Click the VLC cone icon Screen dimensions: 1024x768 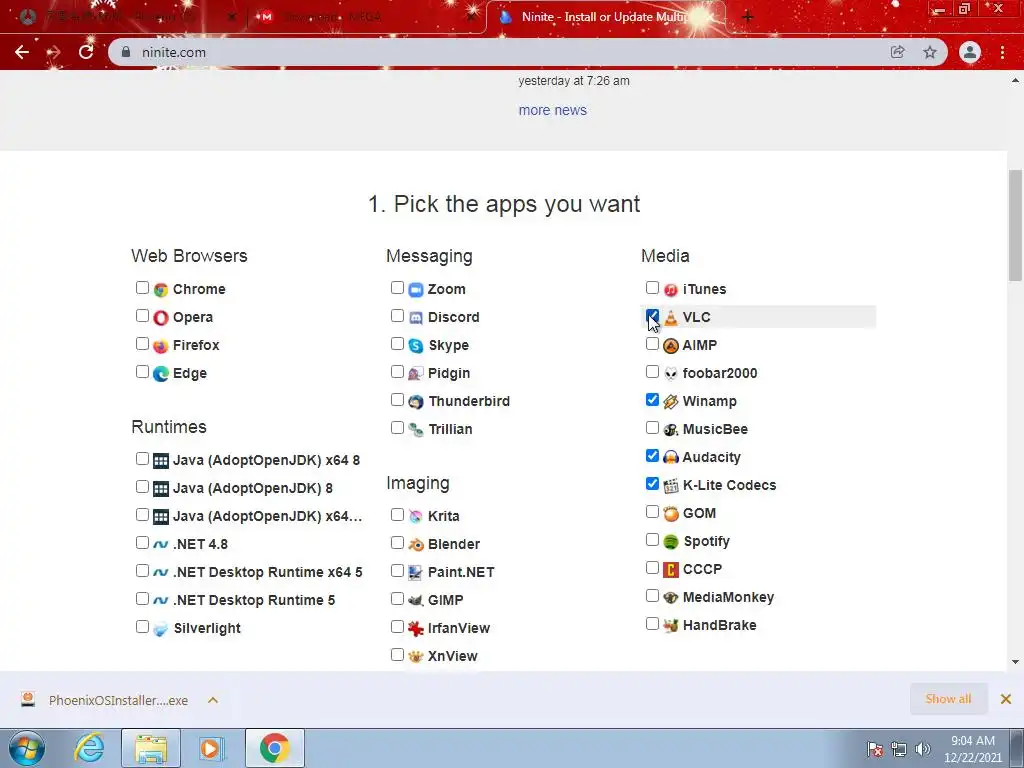(x=671, y=317)
